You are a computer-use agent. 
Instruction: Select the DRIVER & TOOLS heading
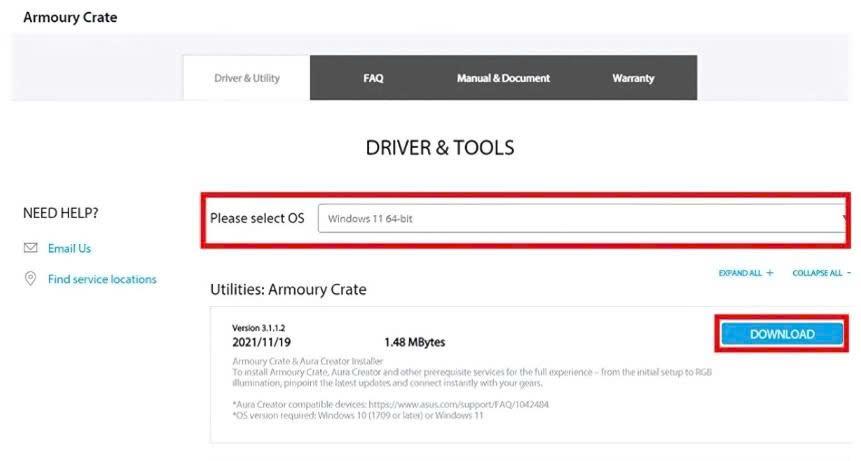(440, 148)
